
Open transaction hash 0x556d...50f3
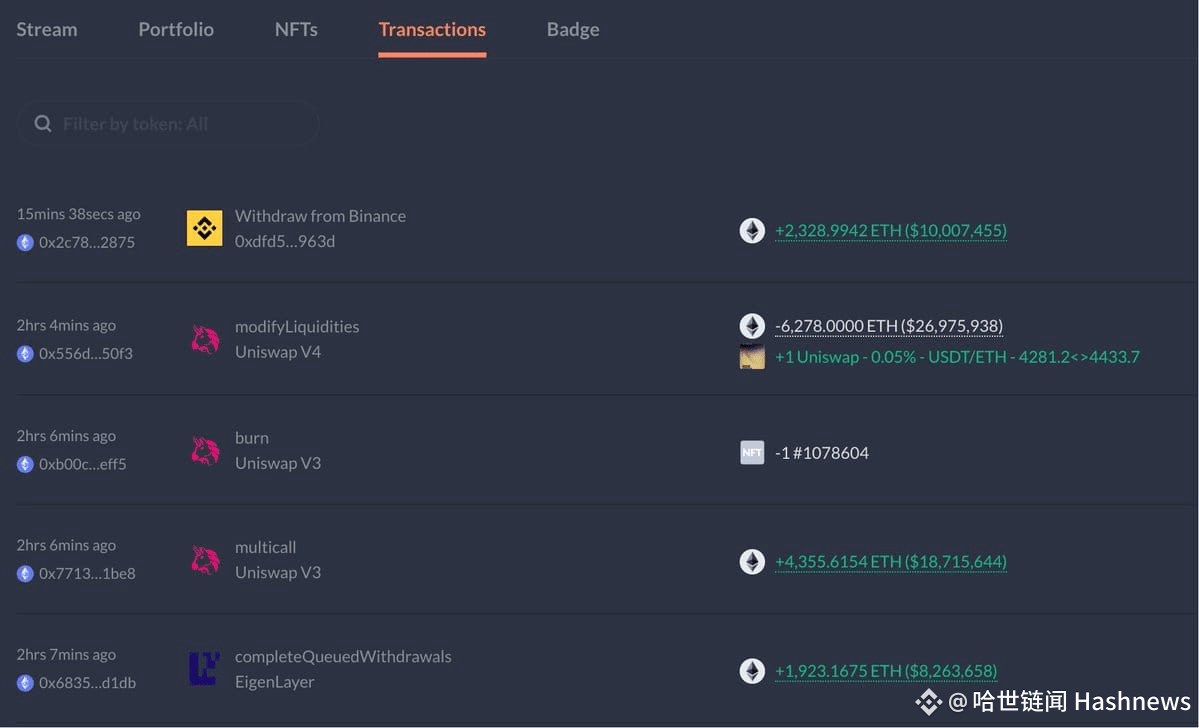(86, 353)
